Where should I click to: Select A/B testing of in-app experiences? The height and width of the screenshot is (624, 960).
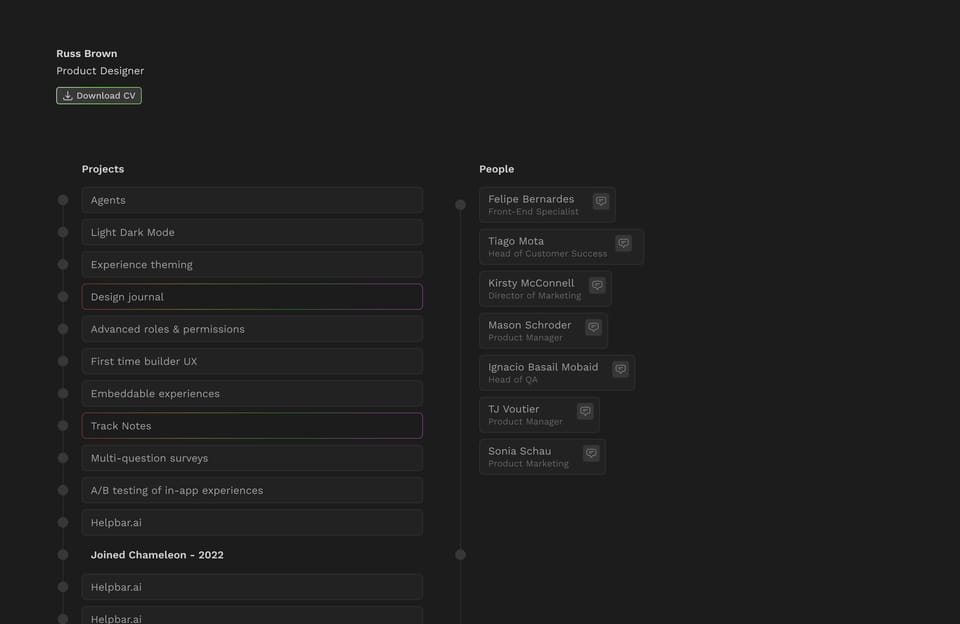252,490
